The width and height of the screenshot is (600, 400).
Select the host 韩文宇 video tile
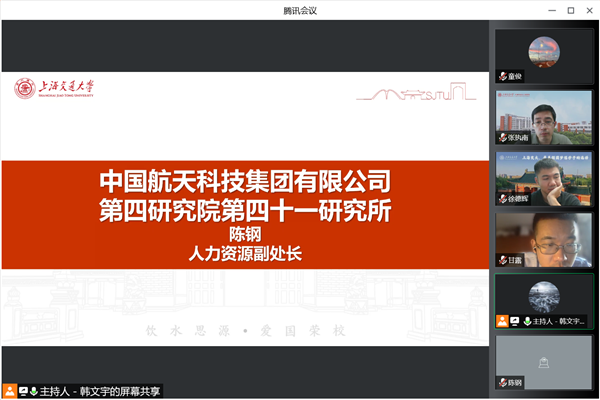543,300
